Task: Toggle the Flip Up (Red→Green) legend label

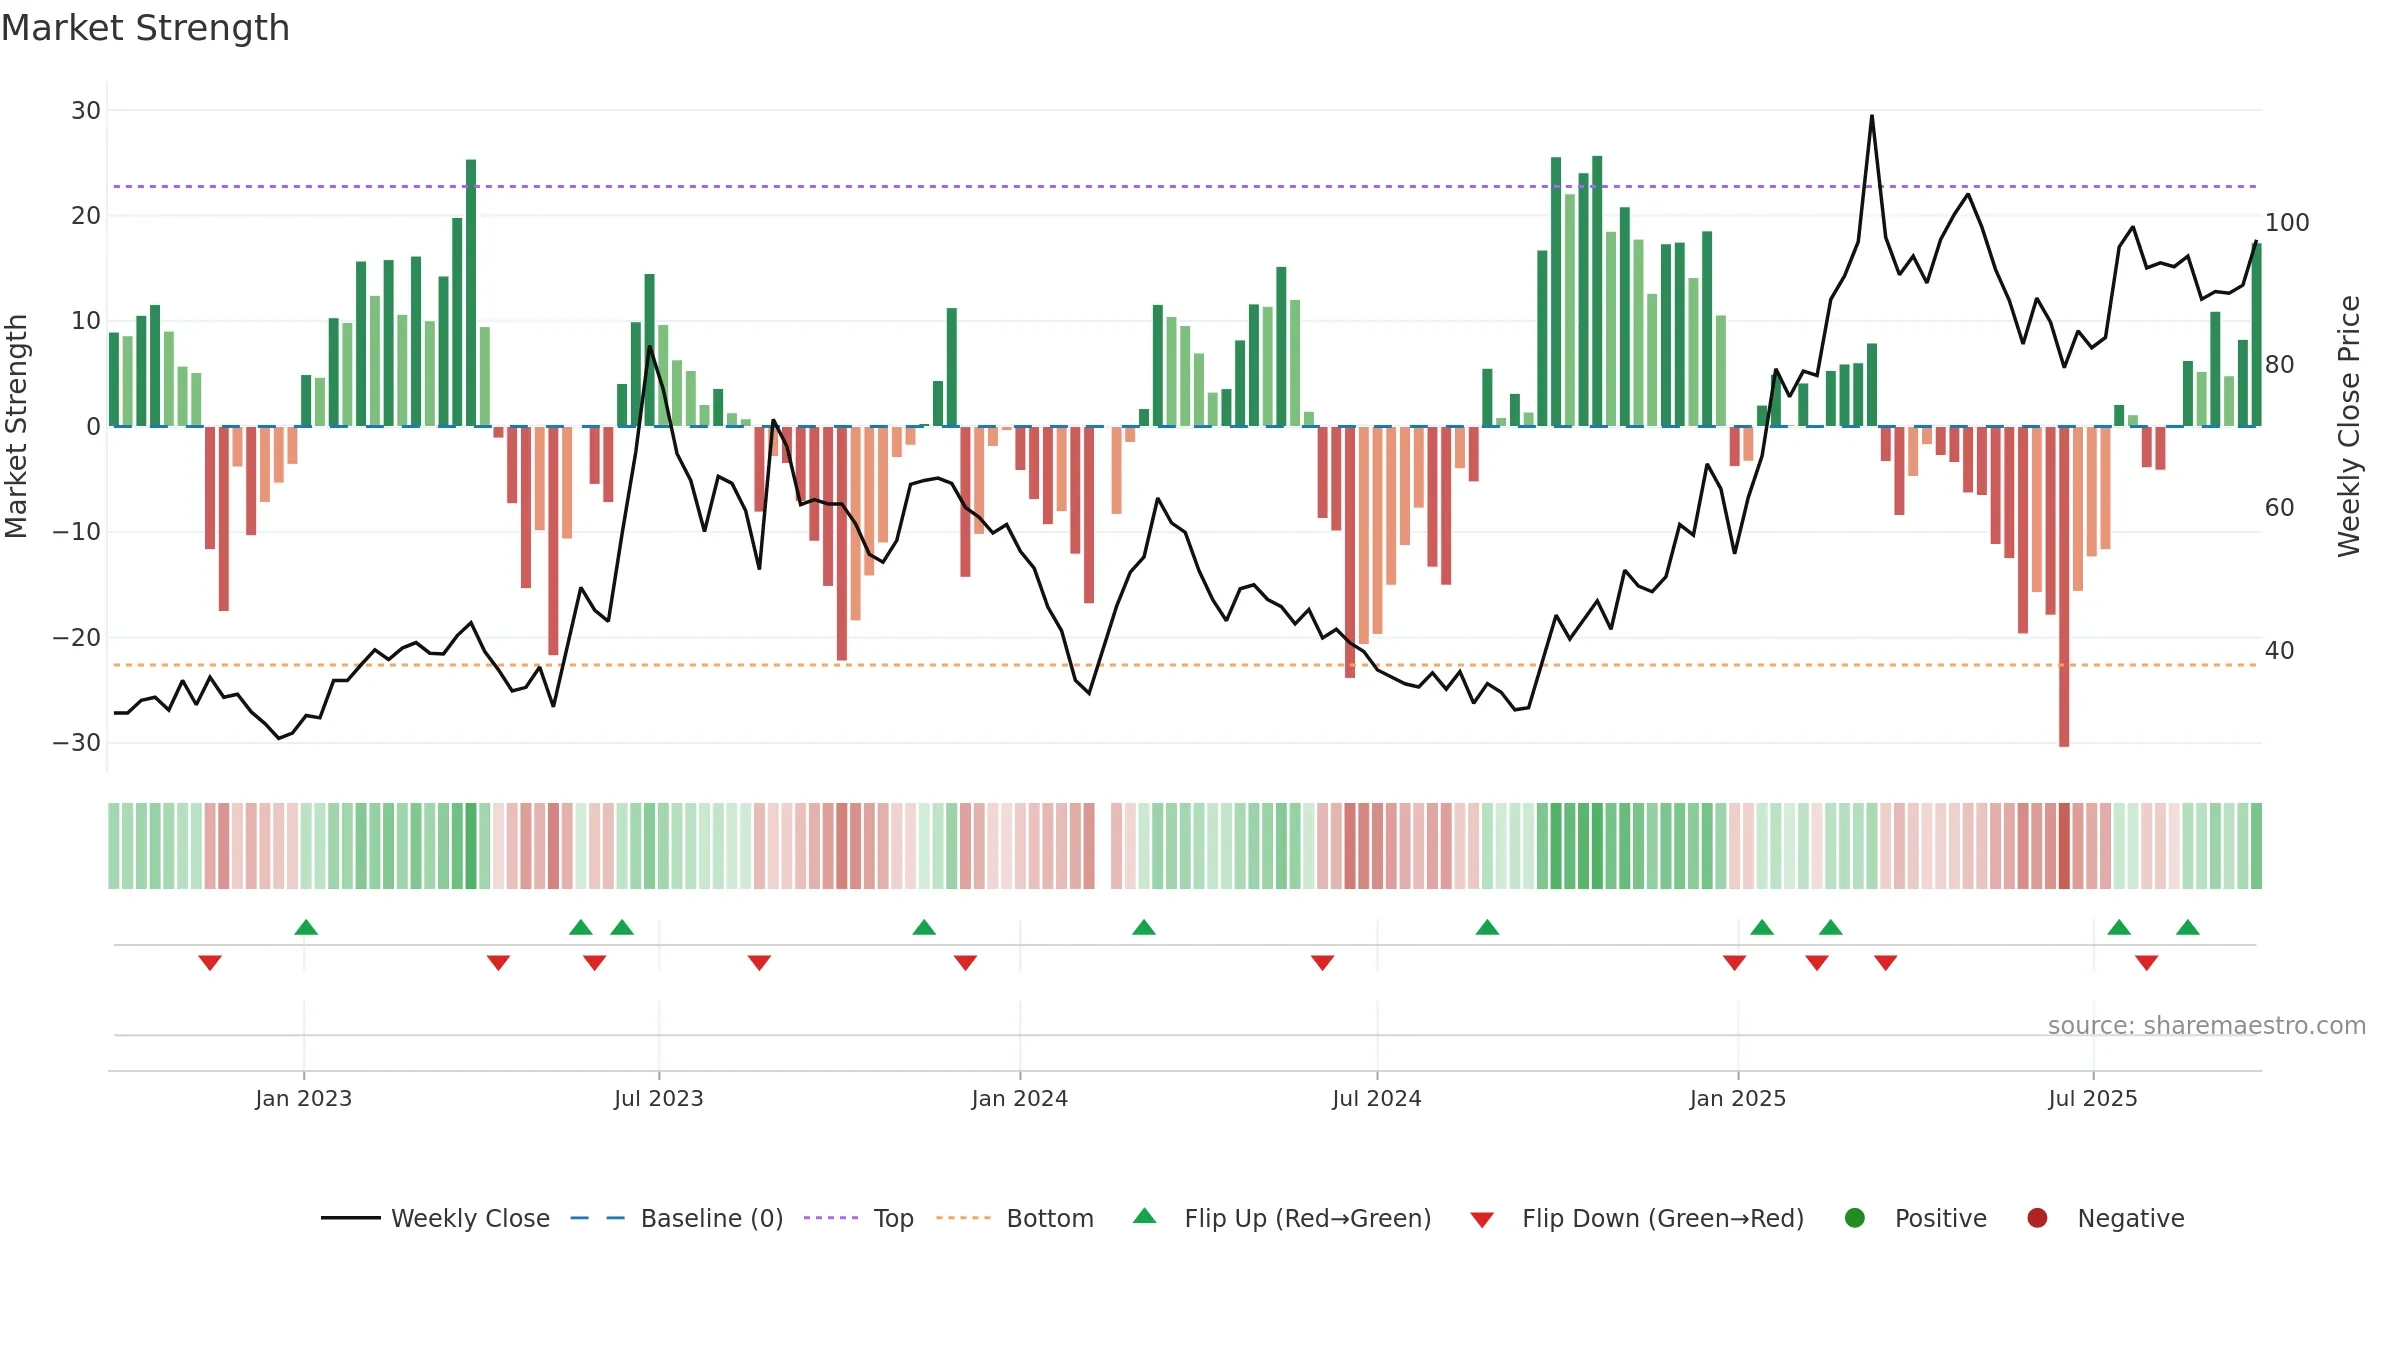Action: (1308, 1219)
